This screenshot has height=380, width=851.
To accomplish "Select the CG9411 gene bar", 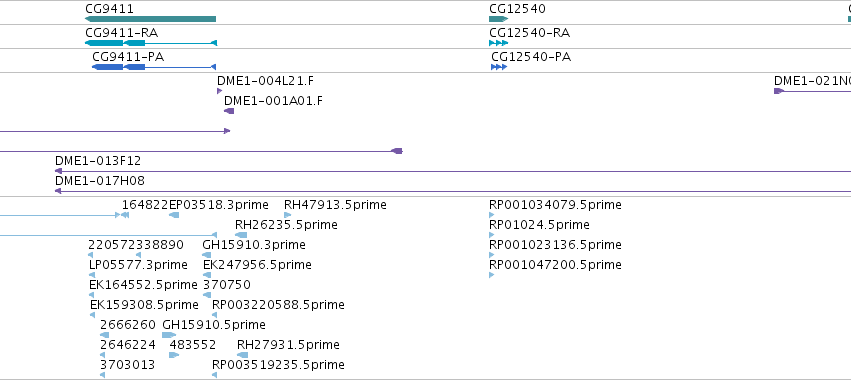I will point(150,19).
